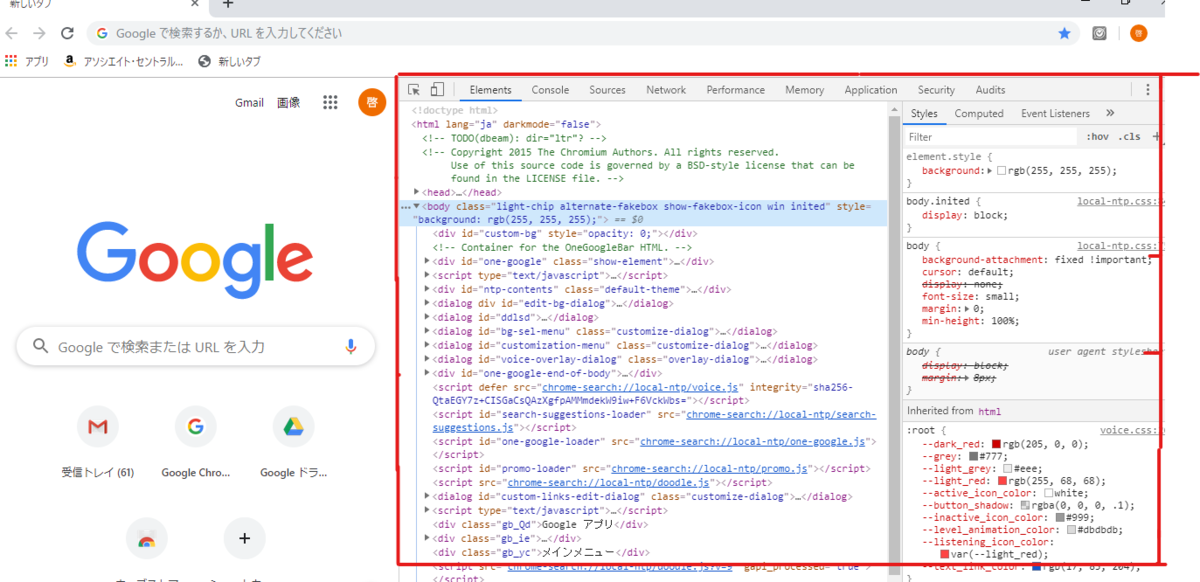Viewport: 1200px width, 582px height.
Task: Expand the dialog id edit-bg-dialog node
Action: tap(428, 304)
